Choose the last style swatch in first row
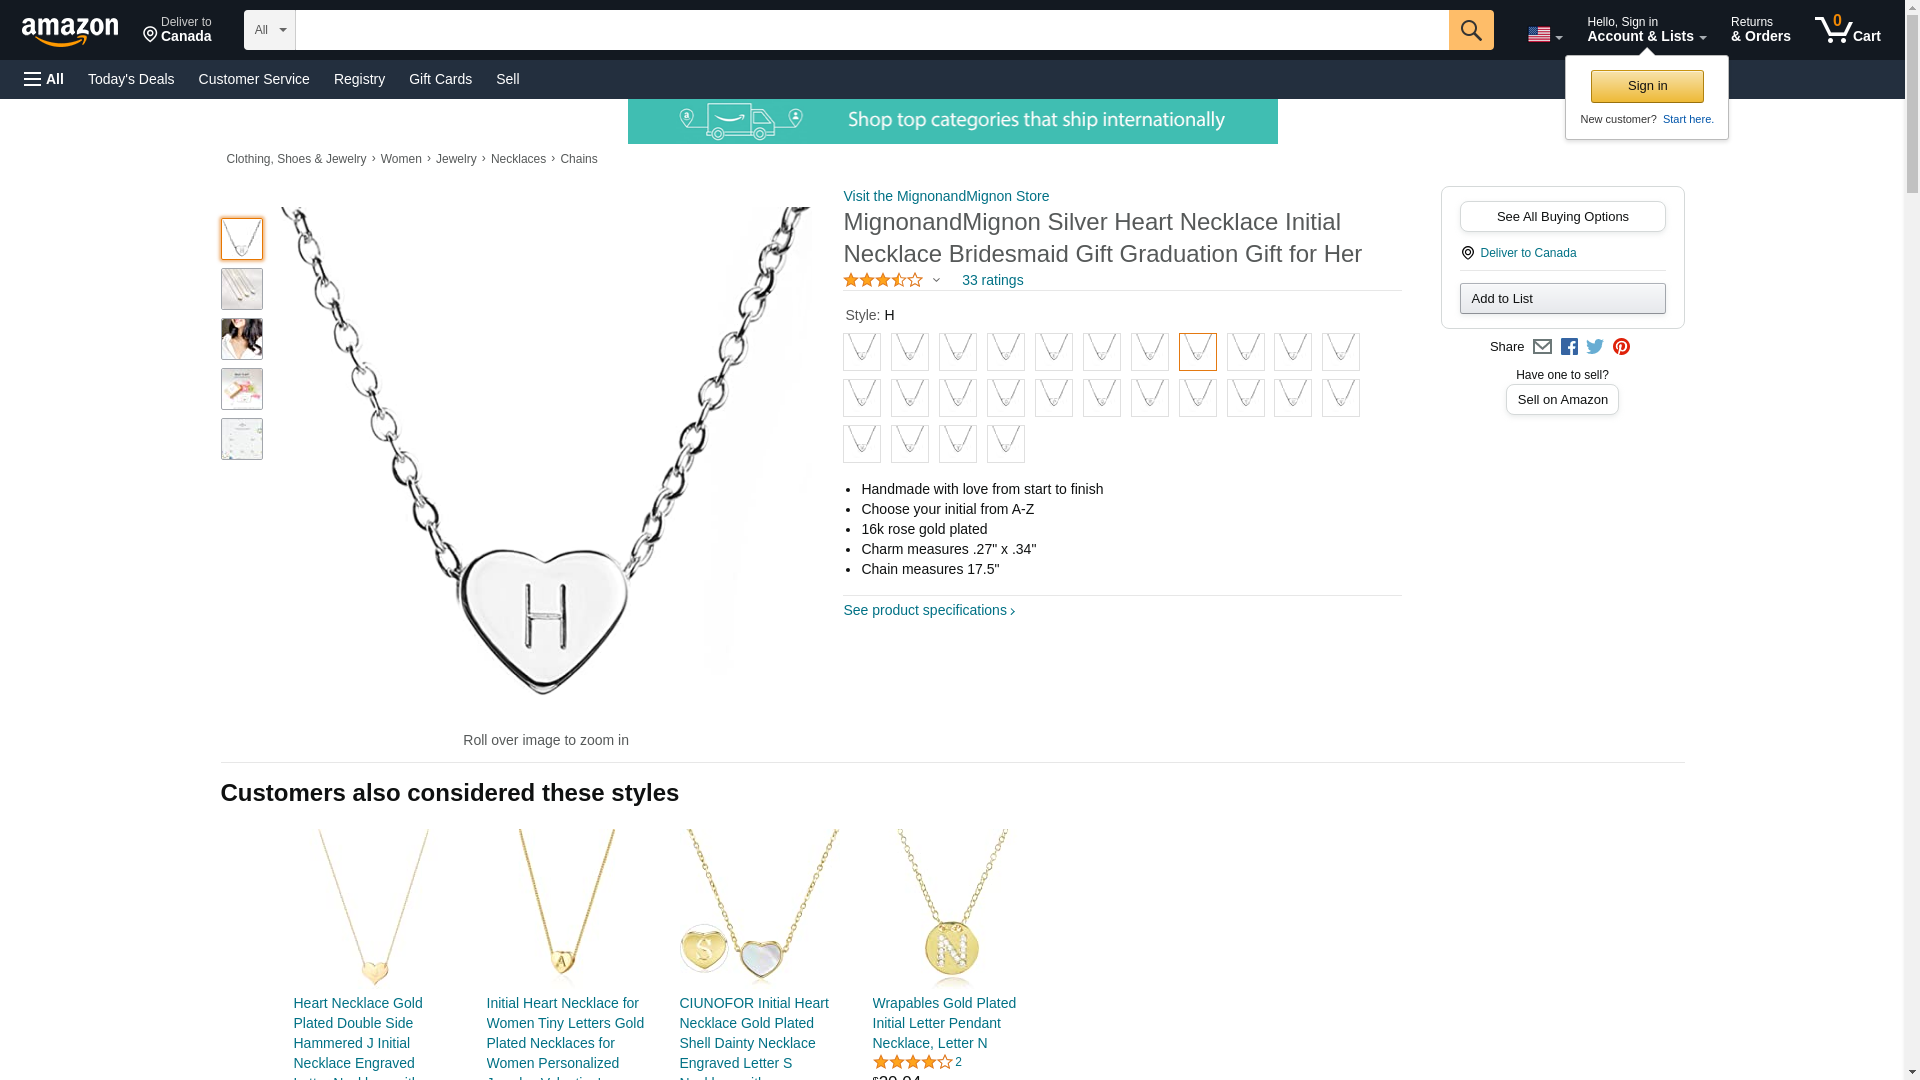 [1341, 352]
